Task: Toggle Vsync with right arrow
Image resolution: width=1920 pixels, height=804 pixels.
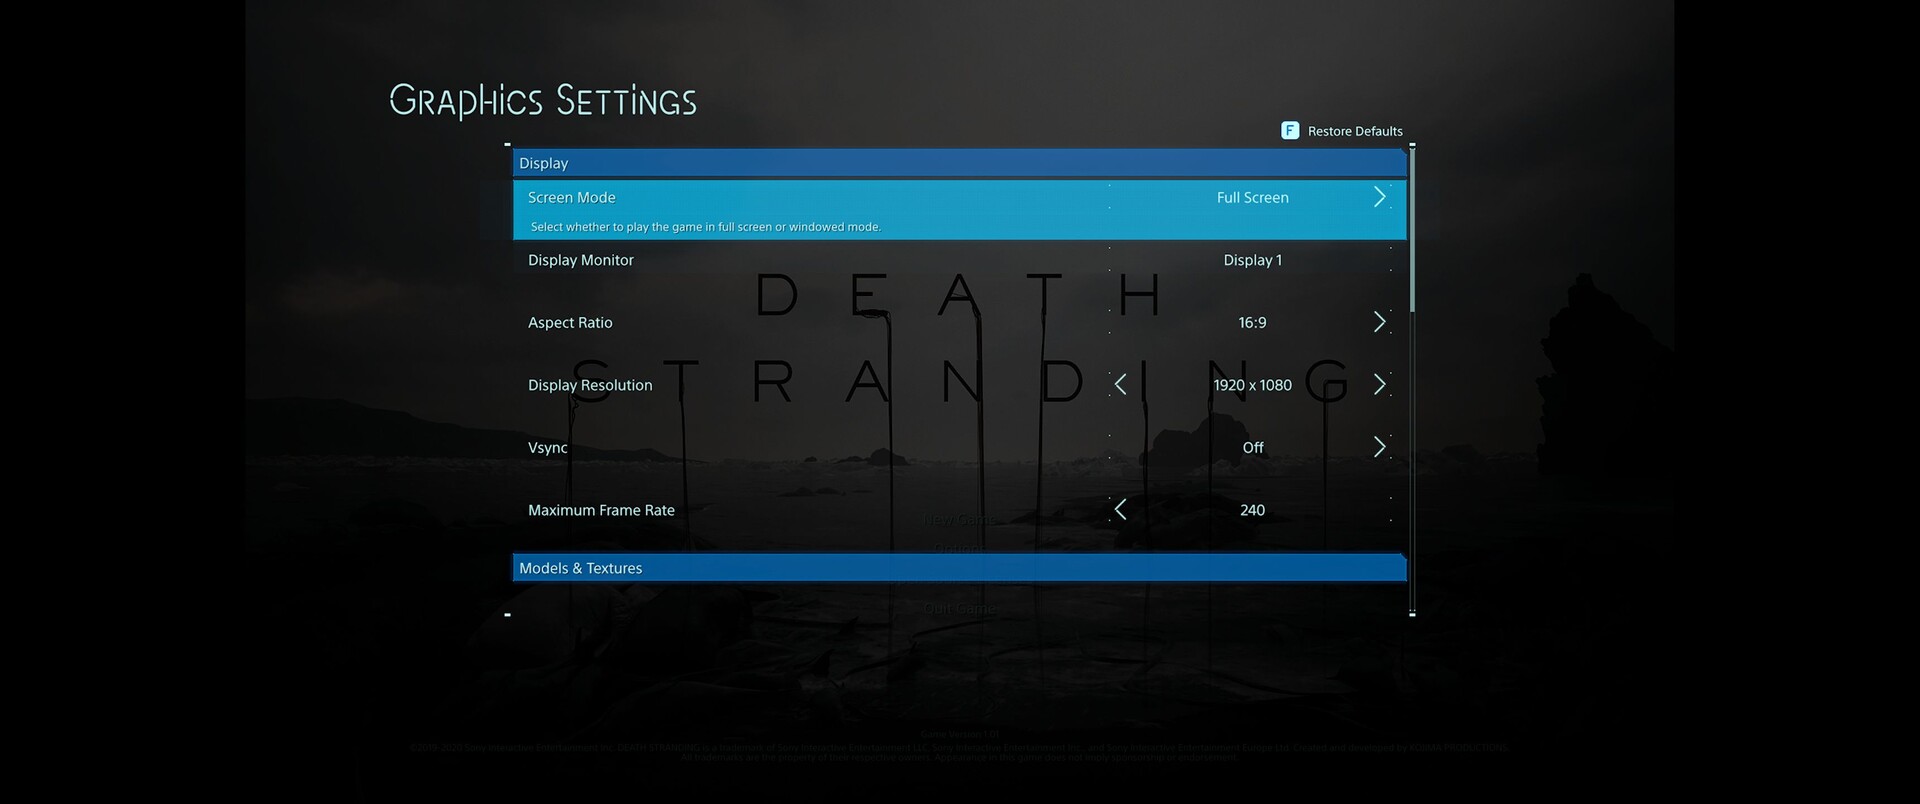Action: pyautogui.click(x=1380, y=447)
